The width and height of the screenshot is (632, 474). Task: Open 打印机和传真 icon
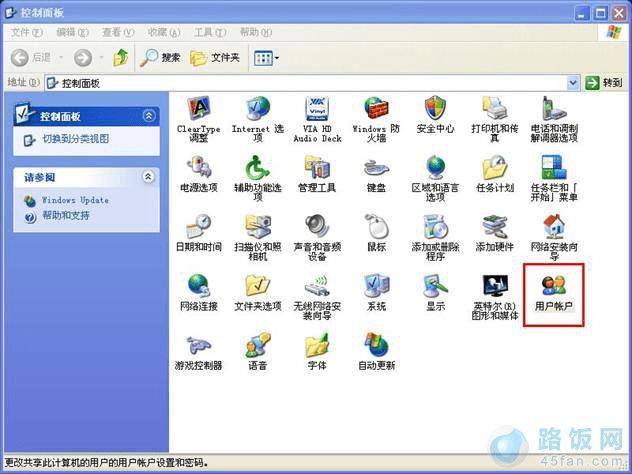[495, 109]
